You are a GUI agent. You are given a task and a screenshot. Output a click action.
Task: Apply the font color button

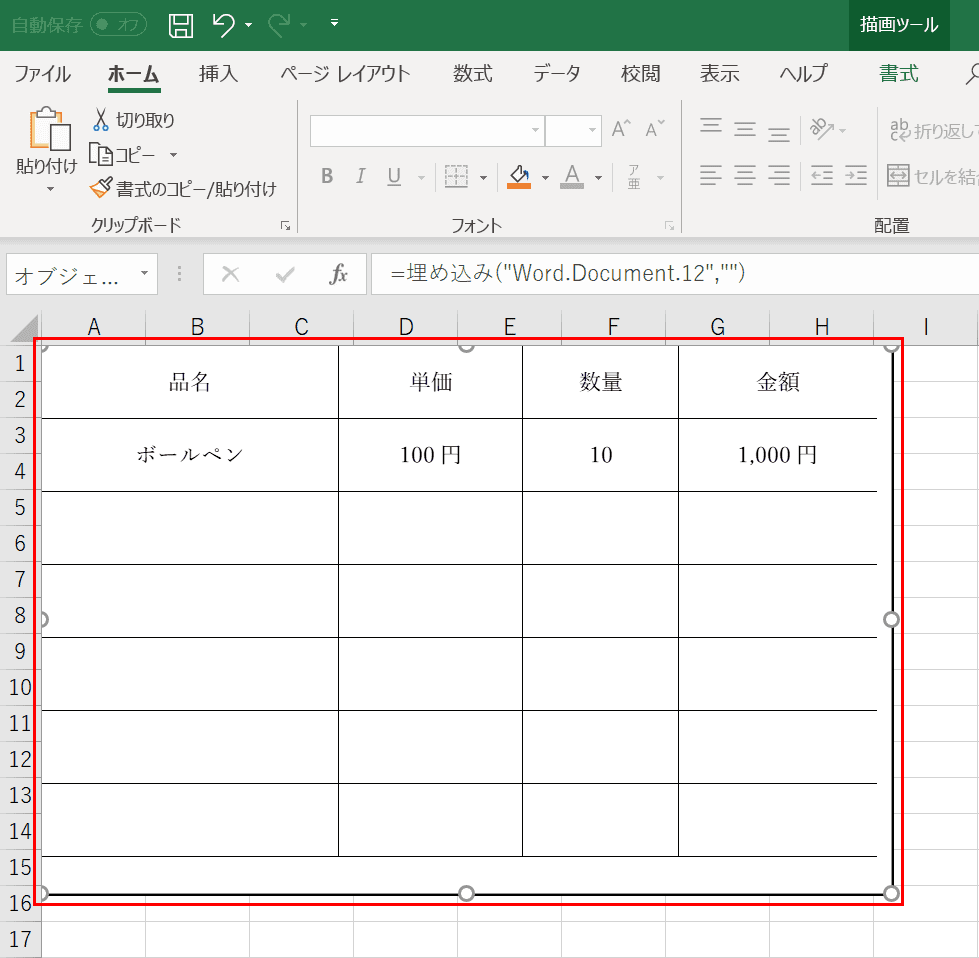[x=572, y=177]
